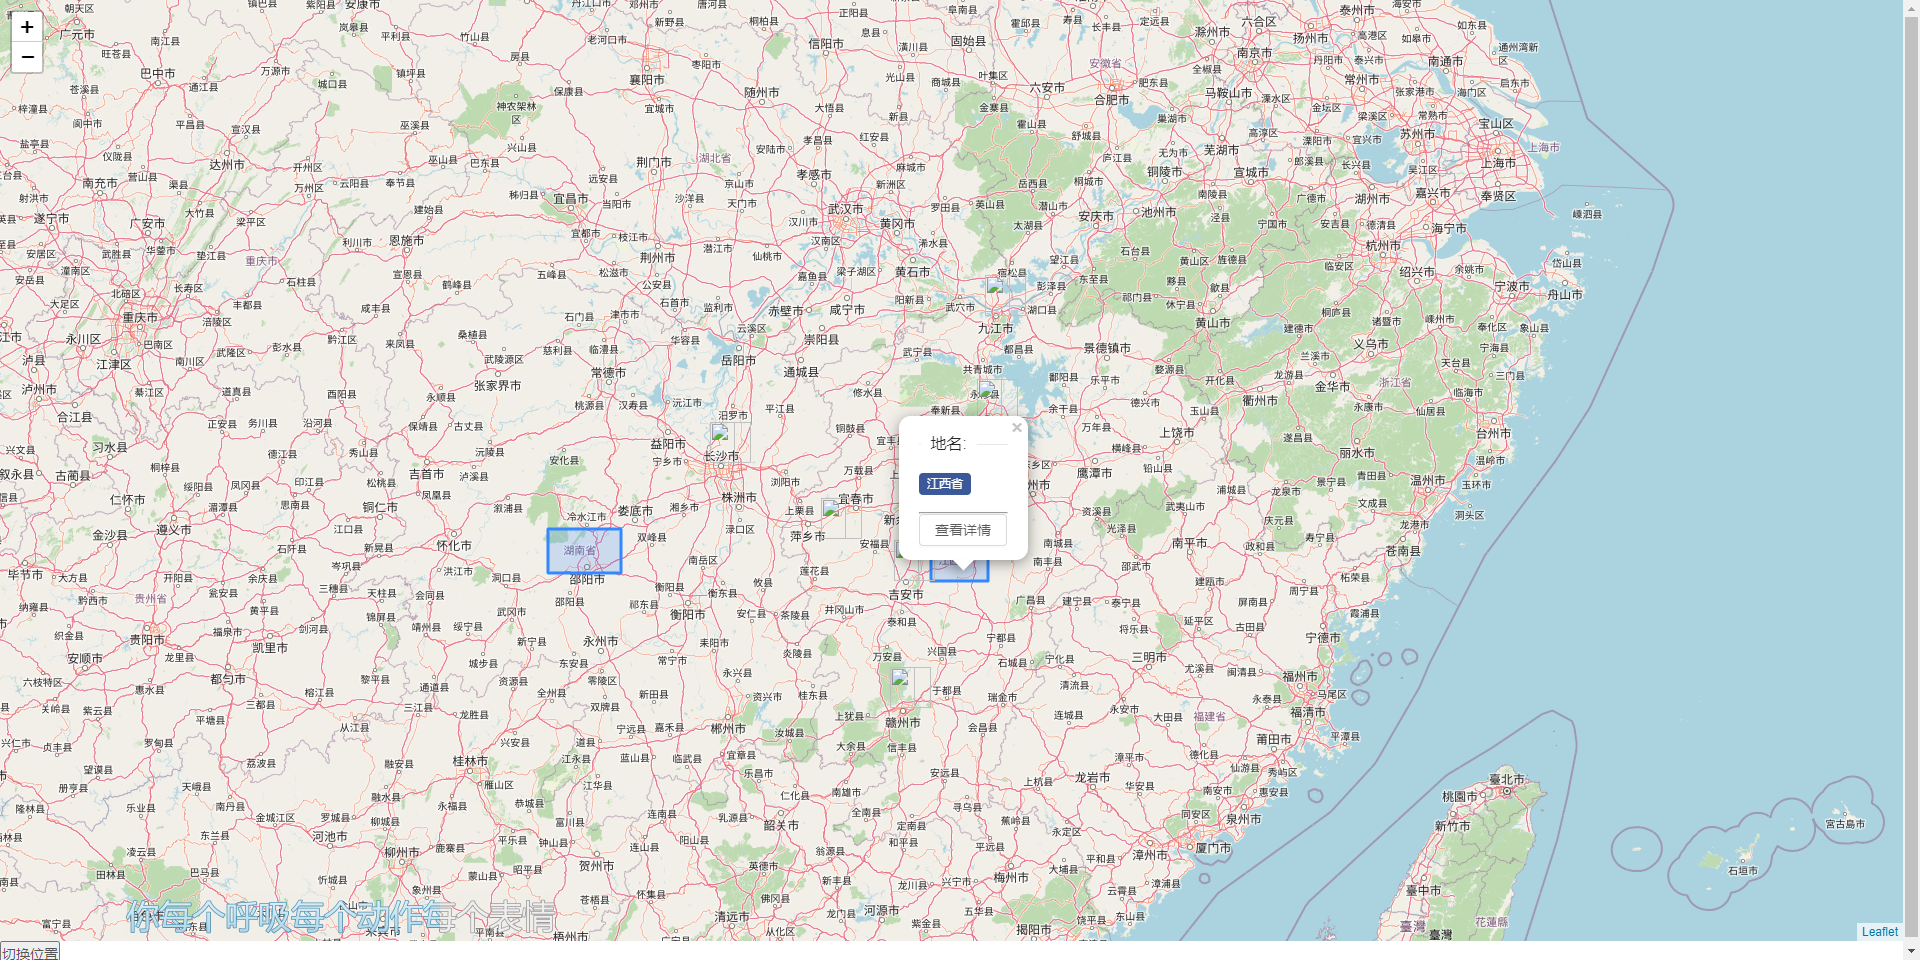The width and height of the screenshot is (1920, 960).
Task: Select the highlighted 湖南省 rectangle overlay
Action: 585,550
